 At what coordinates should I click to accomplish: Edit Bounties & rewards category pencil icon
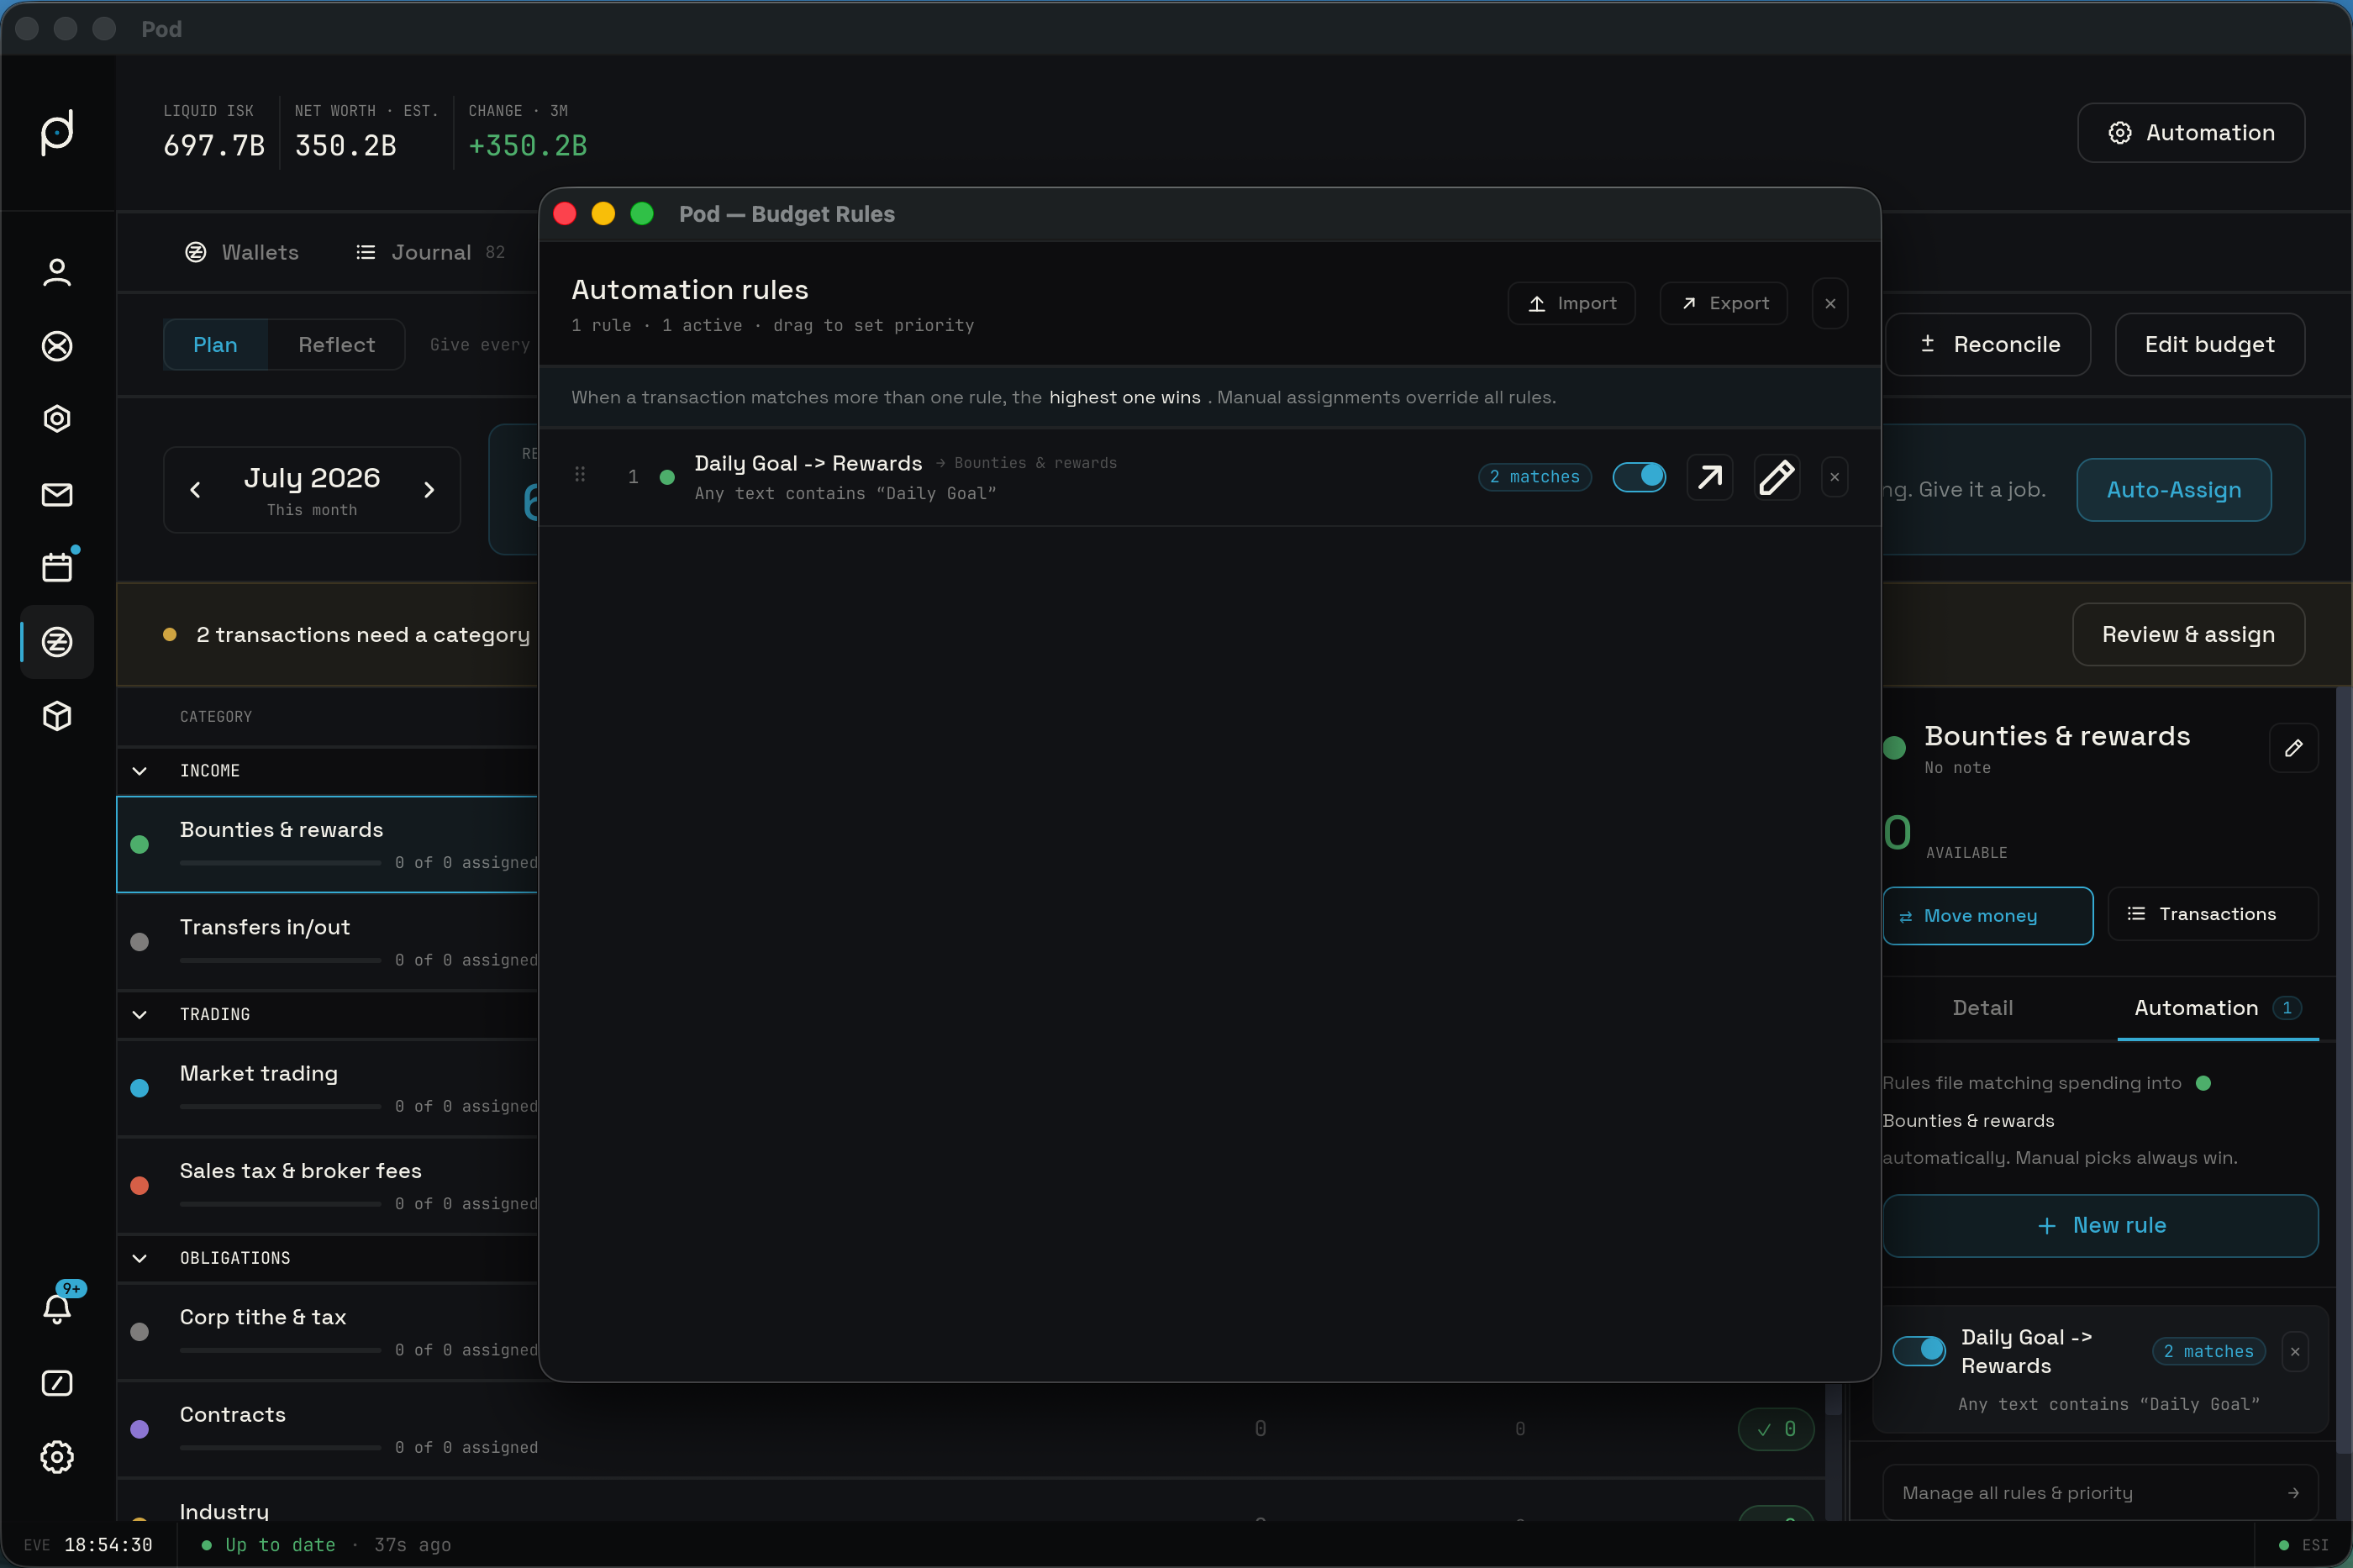click(x=2294, y=748)
